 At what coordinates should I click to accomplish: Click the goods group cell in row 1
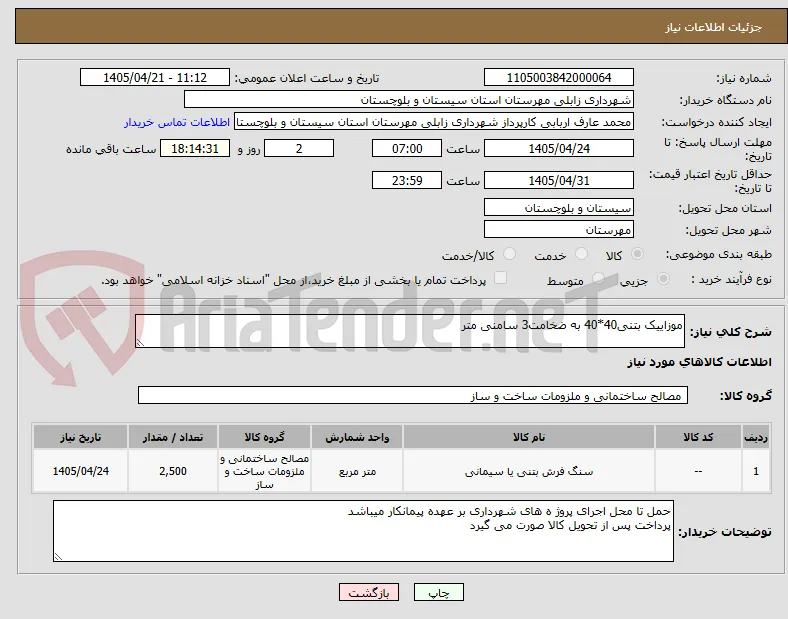click(x=264, y=471)
